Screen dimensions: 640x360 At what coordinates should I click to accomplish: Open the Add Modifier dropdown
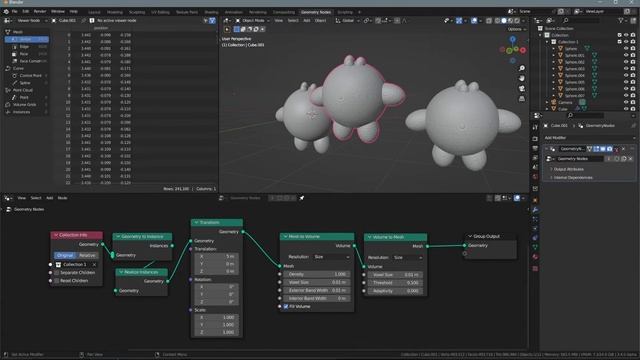click(x=589, y=138)
